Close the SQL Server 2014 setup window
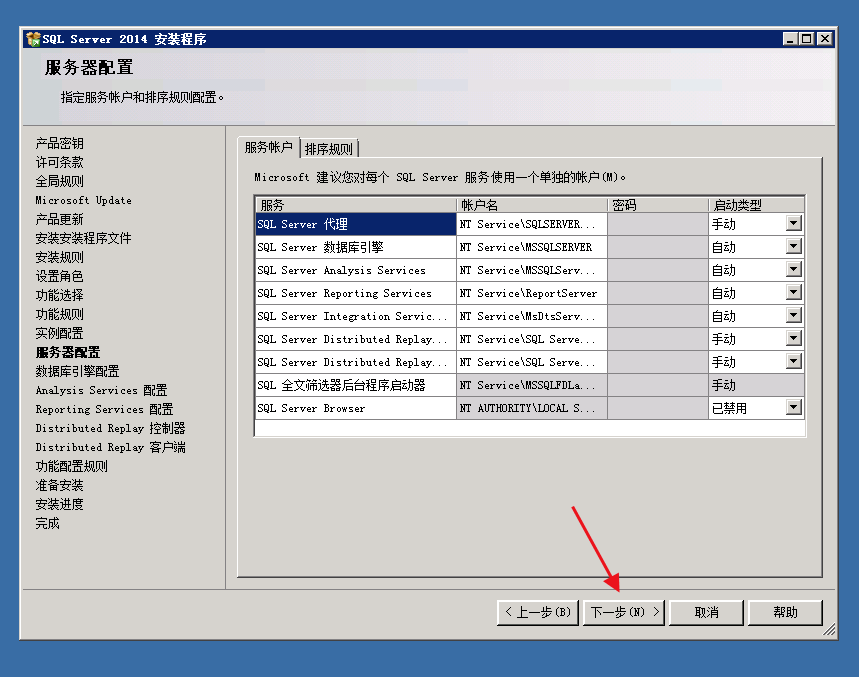The height and width of the screenshot is (677, 859). coord(824,39)
